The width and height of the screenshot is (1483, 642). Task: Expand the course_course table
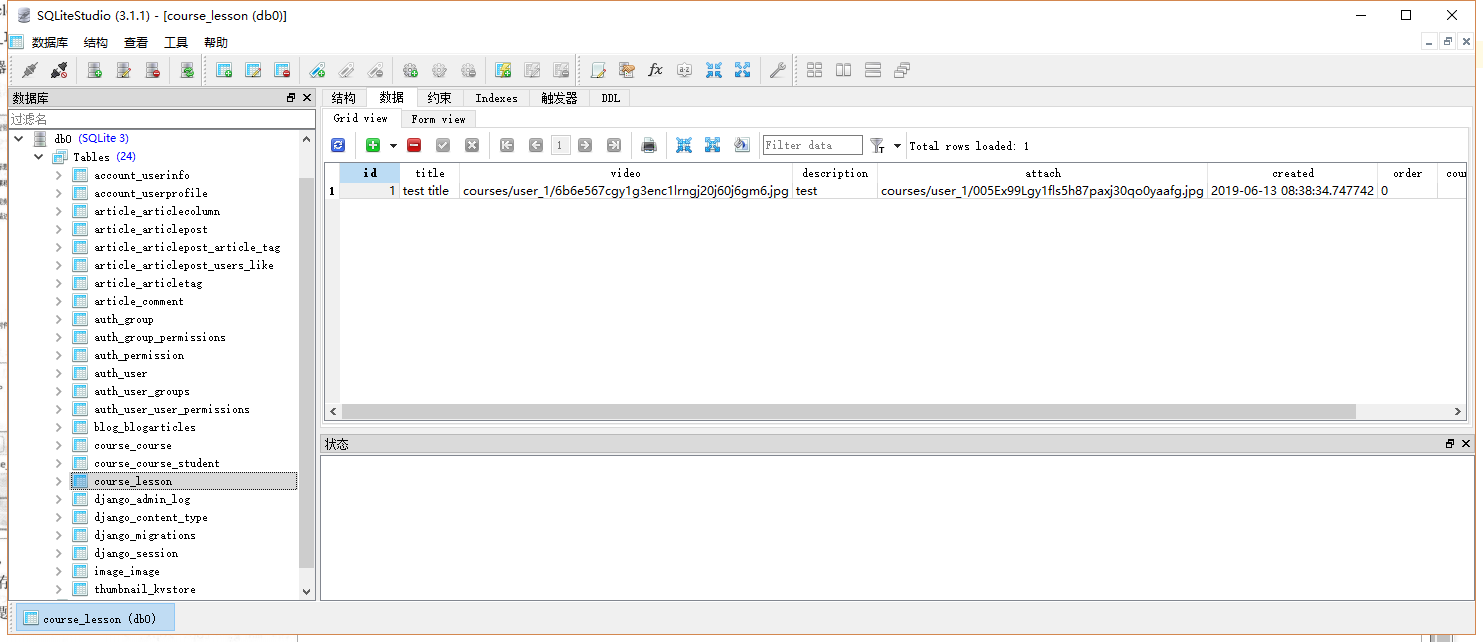[x=58, y=445]
